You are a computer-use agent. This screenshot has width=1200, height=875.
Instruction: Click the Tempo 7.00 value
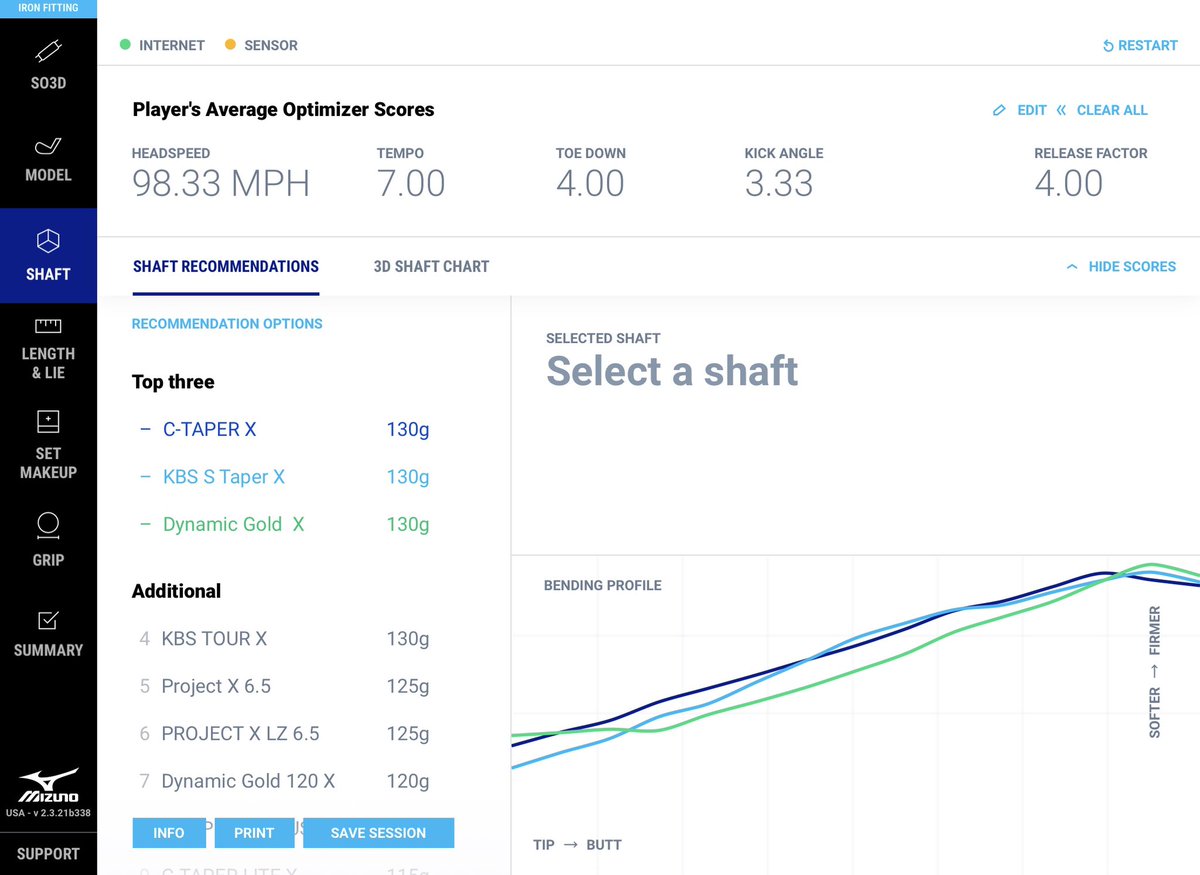pyautogui.click(x=411, y=184)
